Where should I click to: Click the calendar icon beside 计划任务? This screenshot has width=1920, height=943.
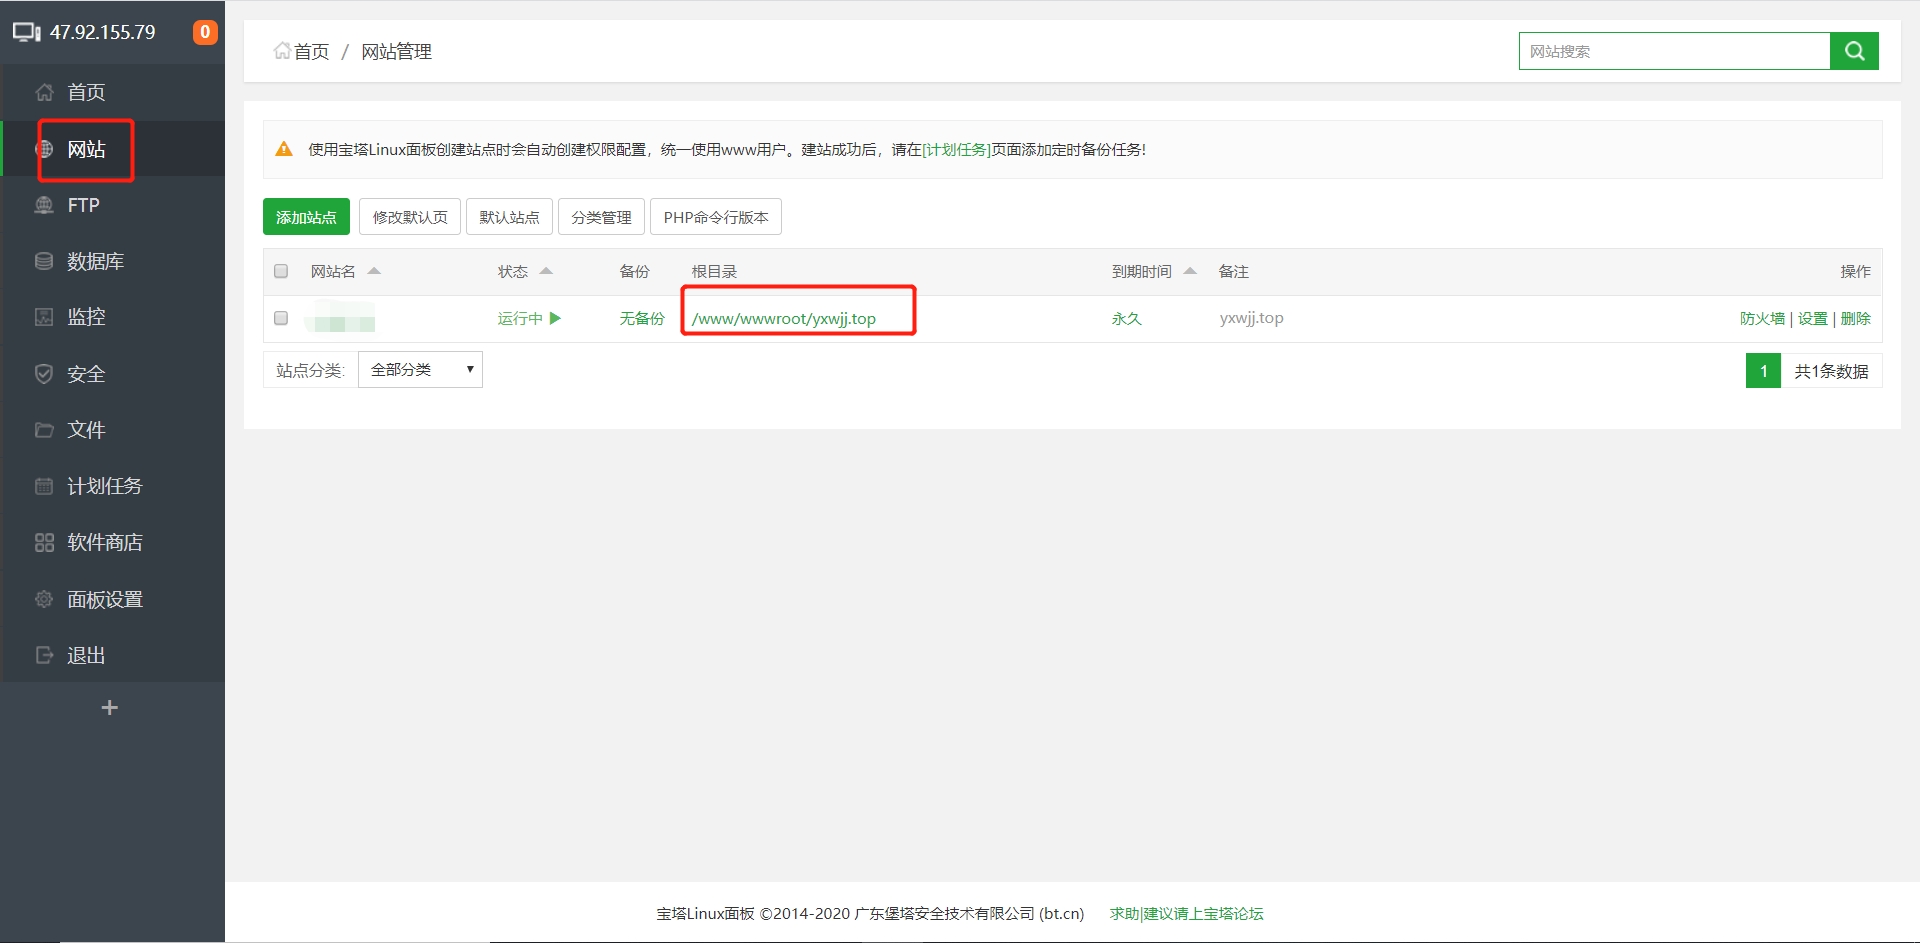click(x=44, y=486)
